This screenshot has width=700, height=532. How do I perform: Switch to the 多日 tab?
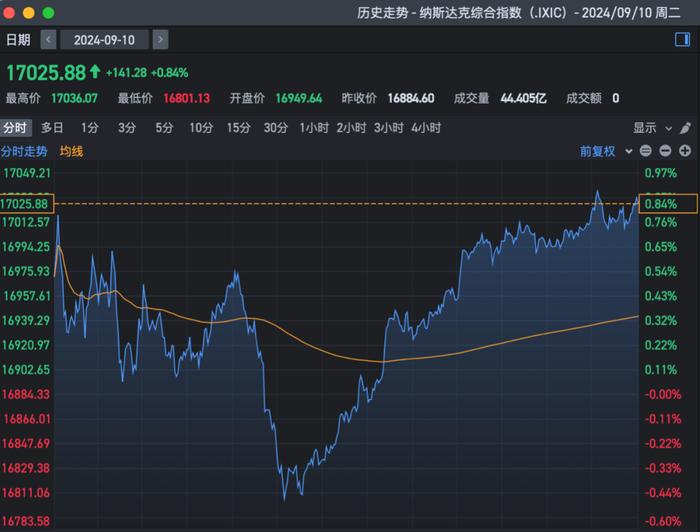tap(52, 128)
